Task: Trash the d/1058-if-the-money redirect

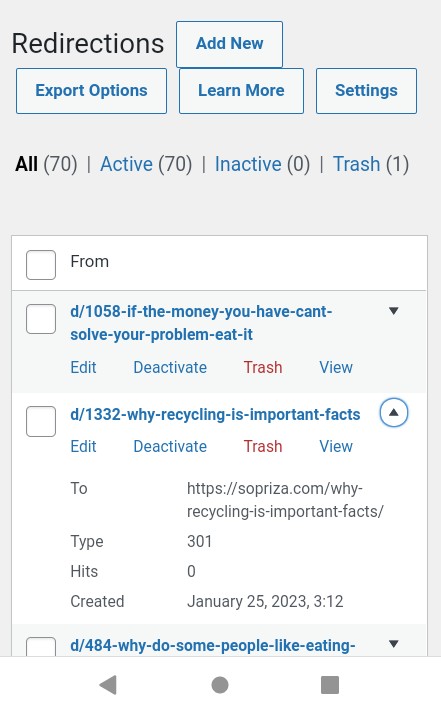Action: (263, 367)
